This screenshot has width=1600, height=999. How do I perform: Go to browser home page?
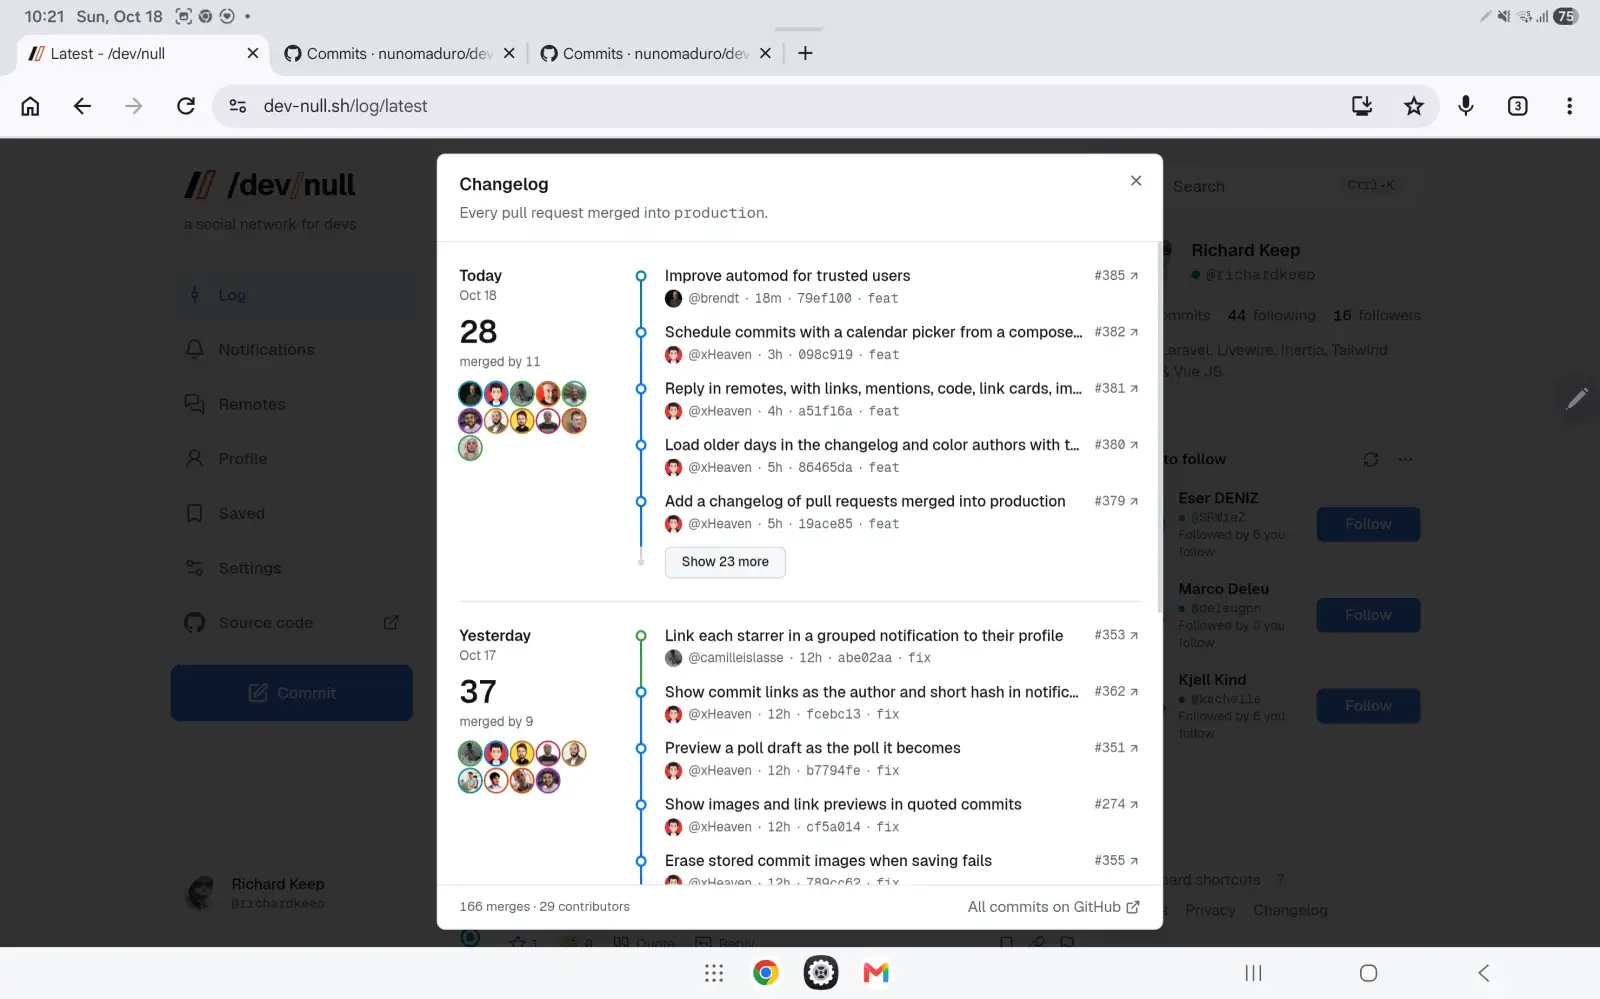point(30,106)
